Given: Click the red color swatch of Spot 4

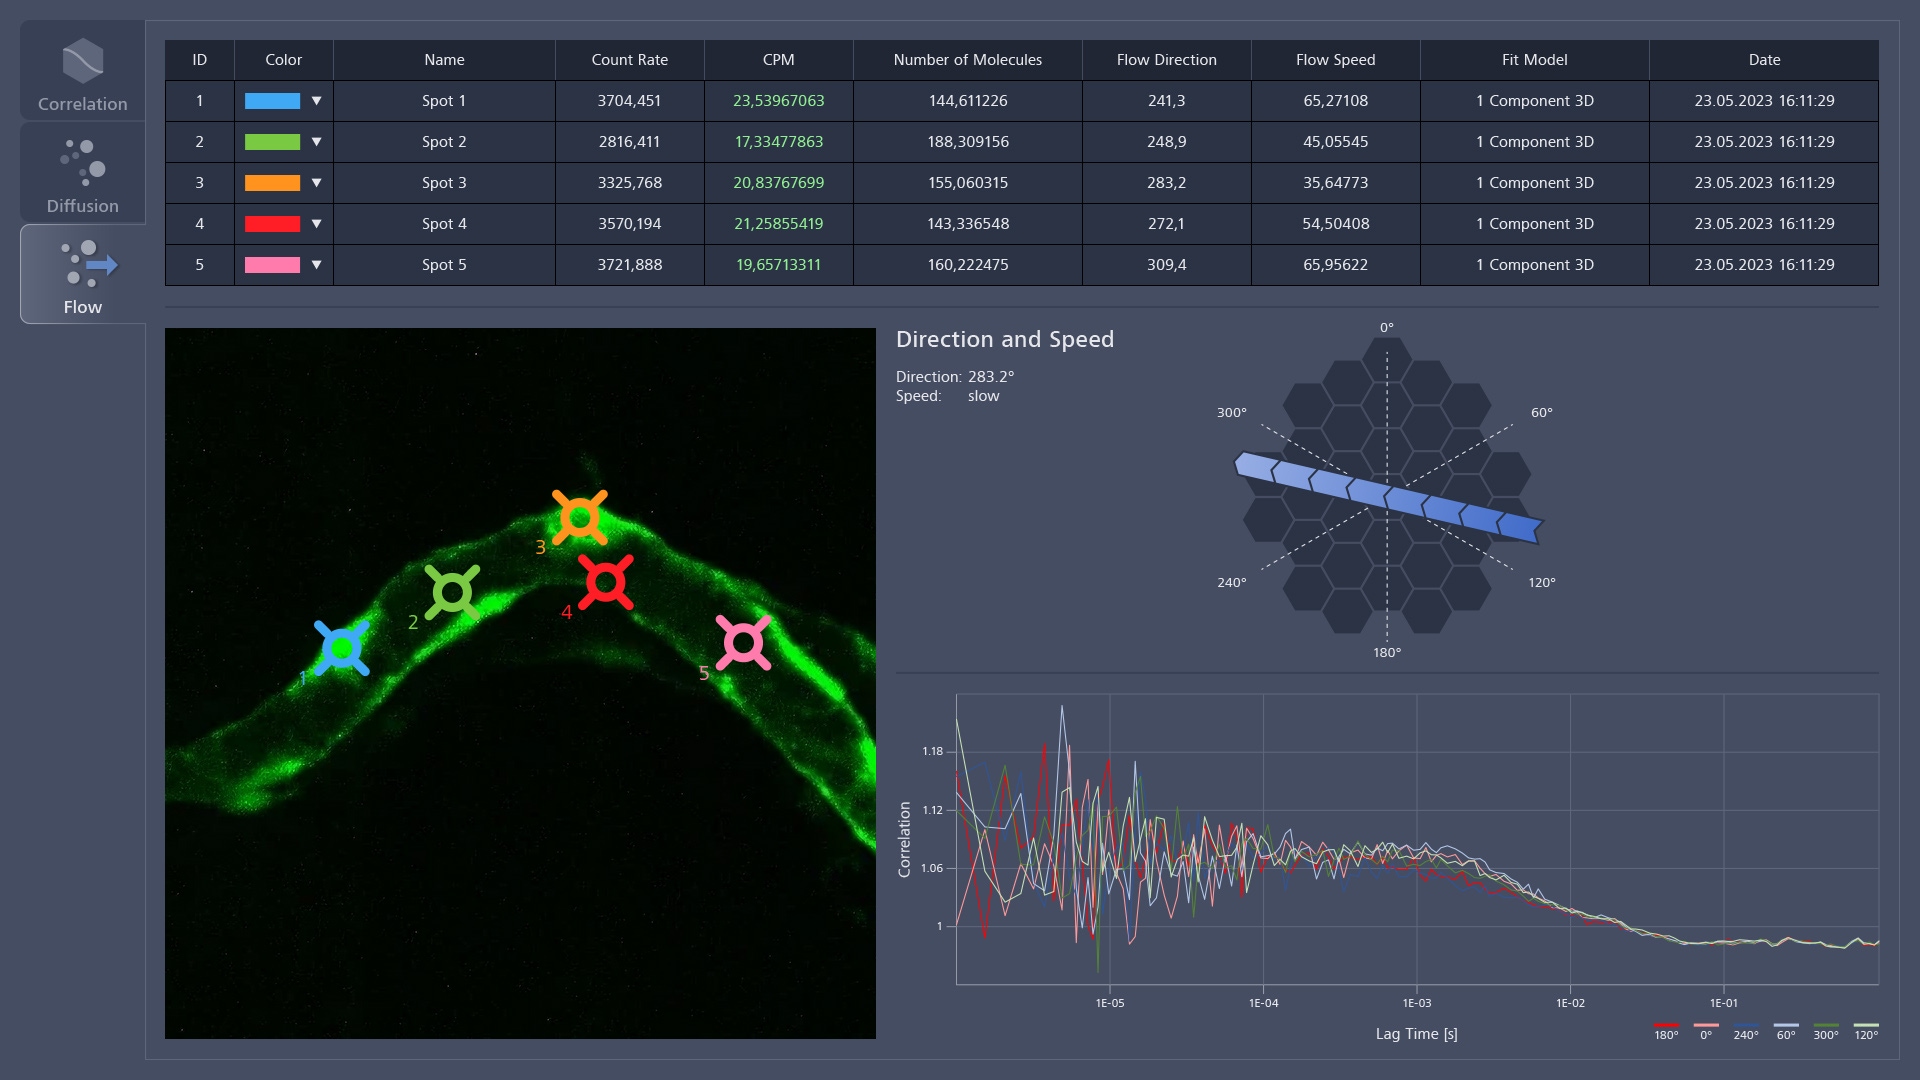Looking at the screenshot, I should (x=272, y=224).
